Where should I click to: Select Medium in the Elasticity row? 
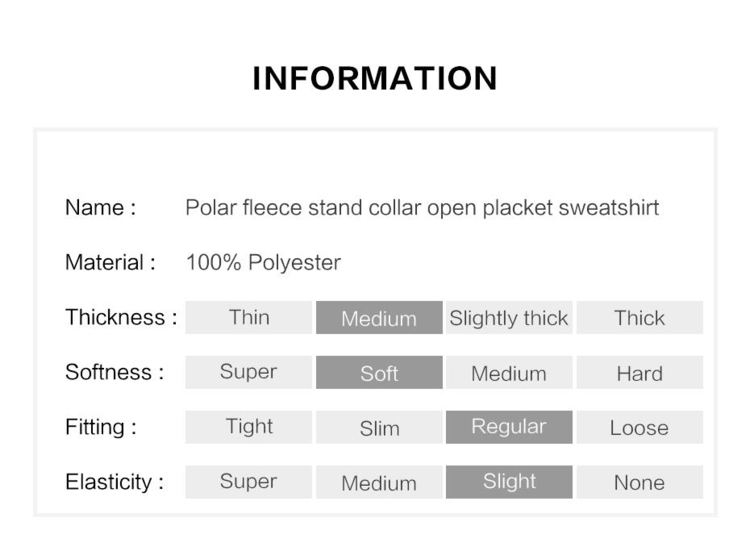[379, 482]
